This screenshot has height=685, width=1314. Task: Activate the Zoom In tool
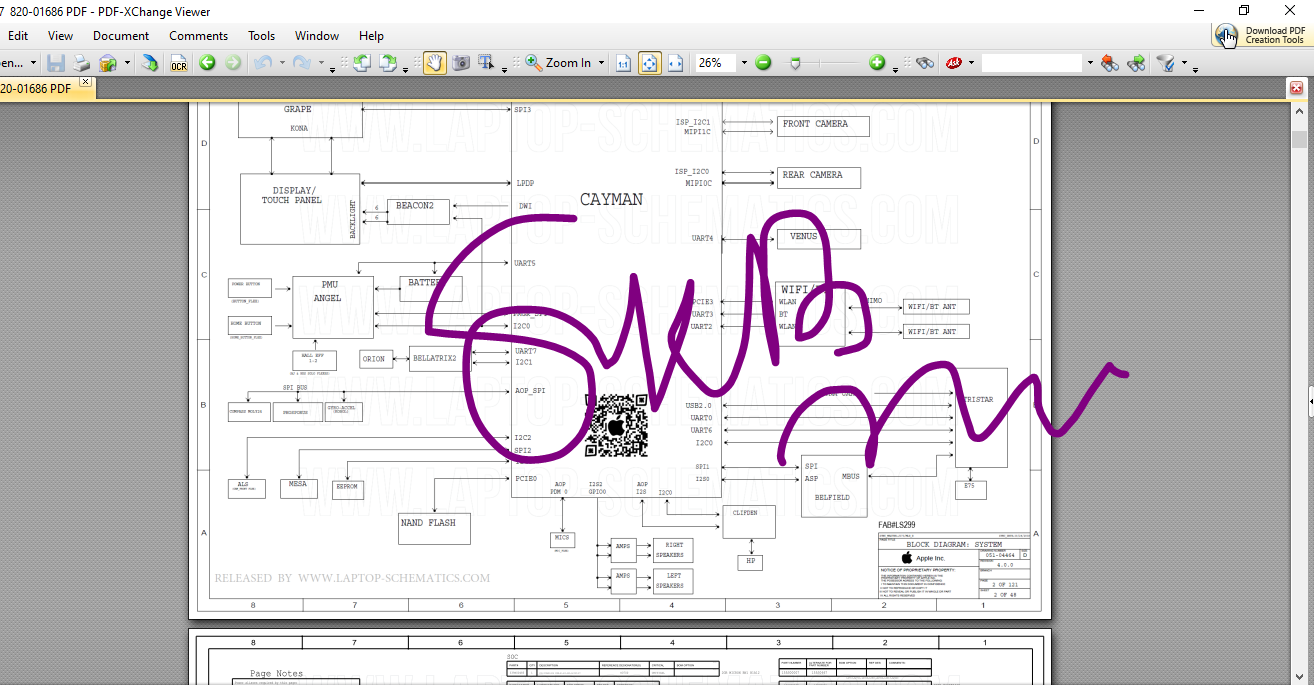click(x=558, y=63)
